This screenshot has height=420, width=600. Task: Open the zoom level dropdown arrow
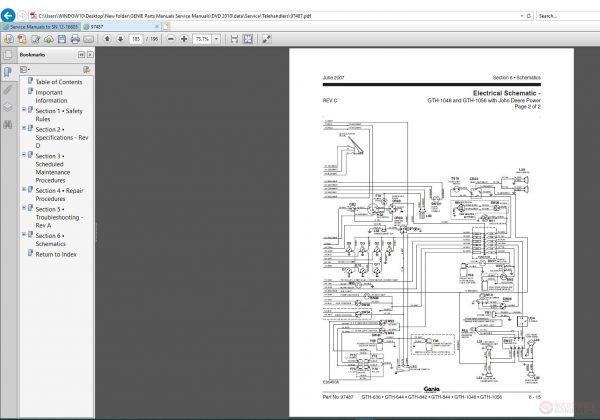[217, 39]
